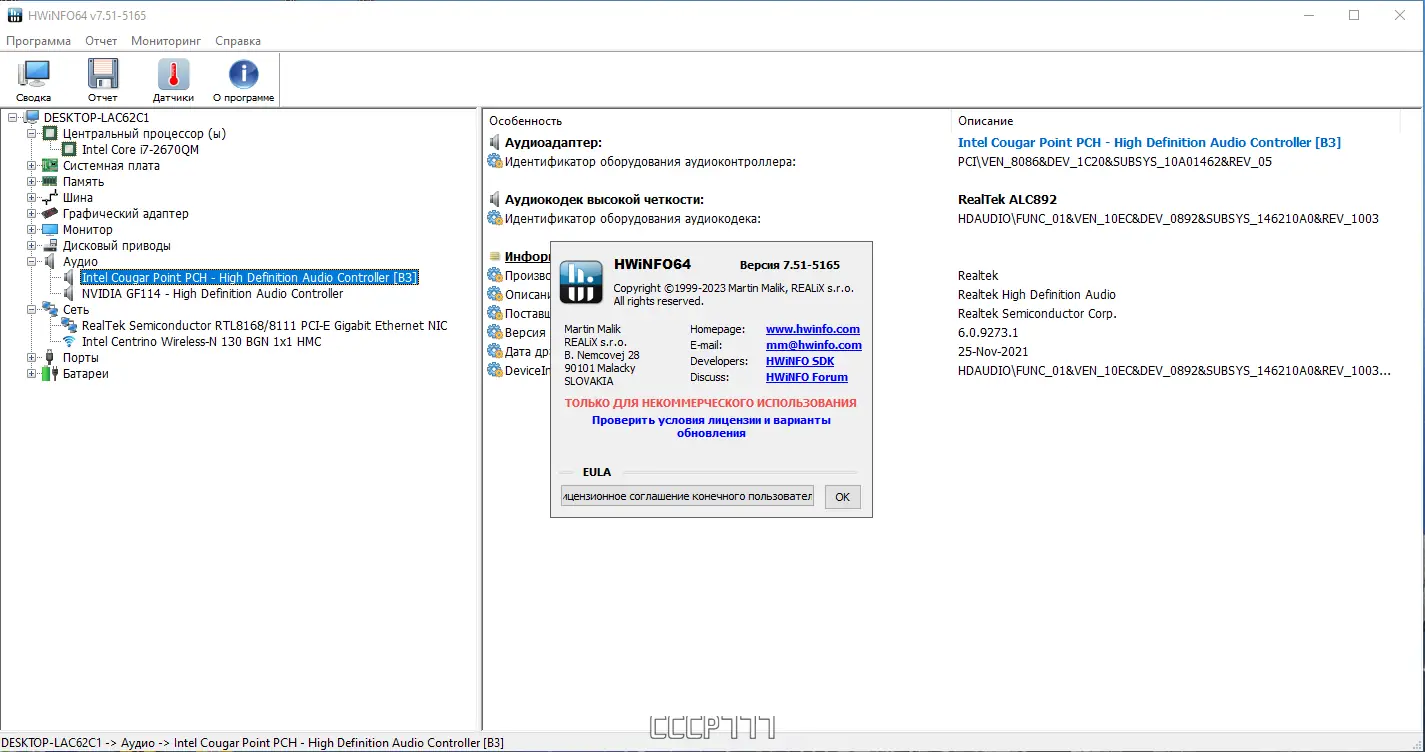This screenshot has width=1425, height=752.
Task: Select the Intel Core i7-2670QM processor
Action: [140, 150]
